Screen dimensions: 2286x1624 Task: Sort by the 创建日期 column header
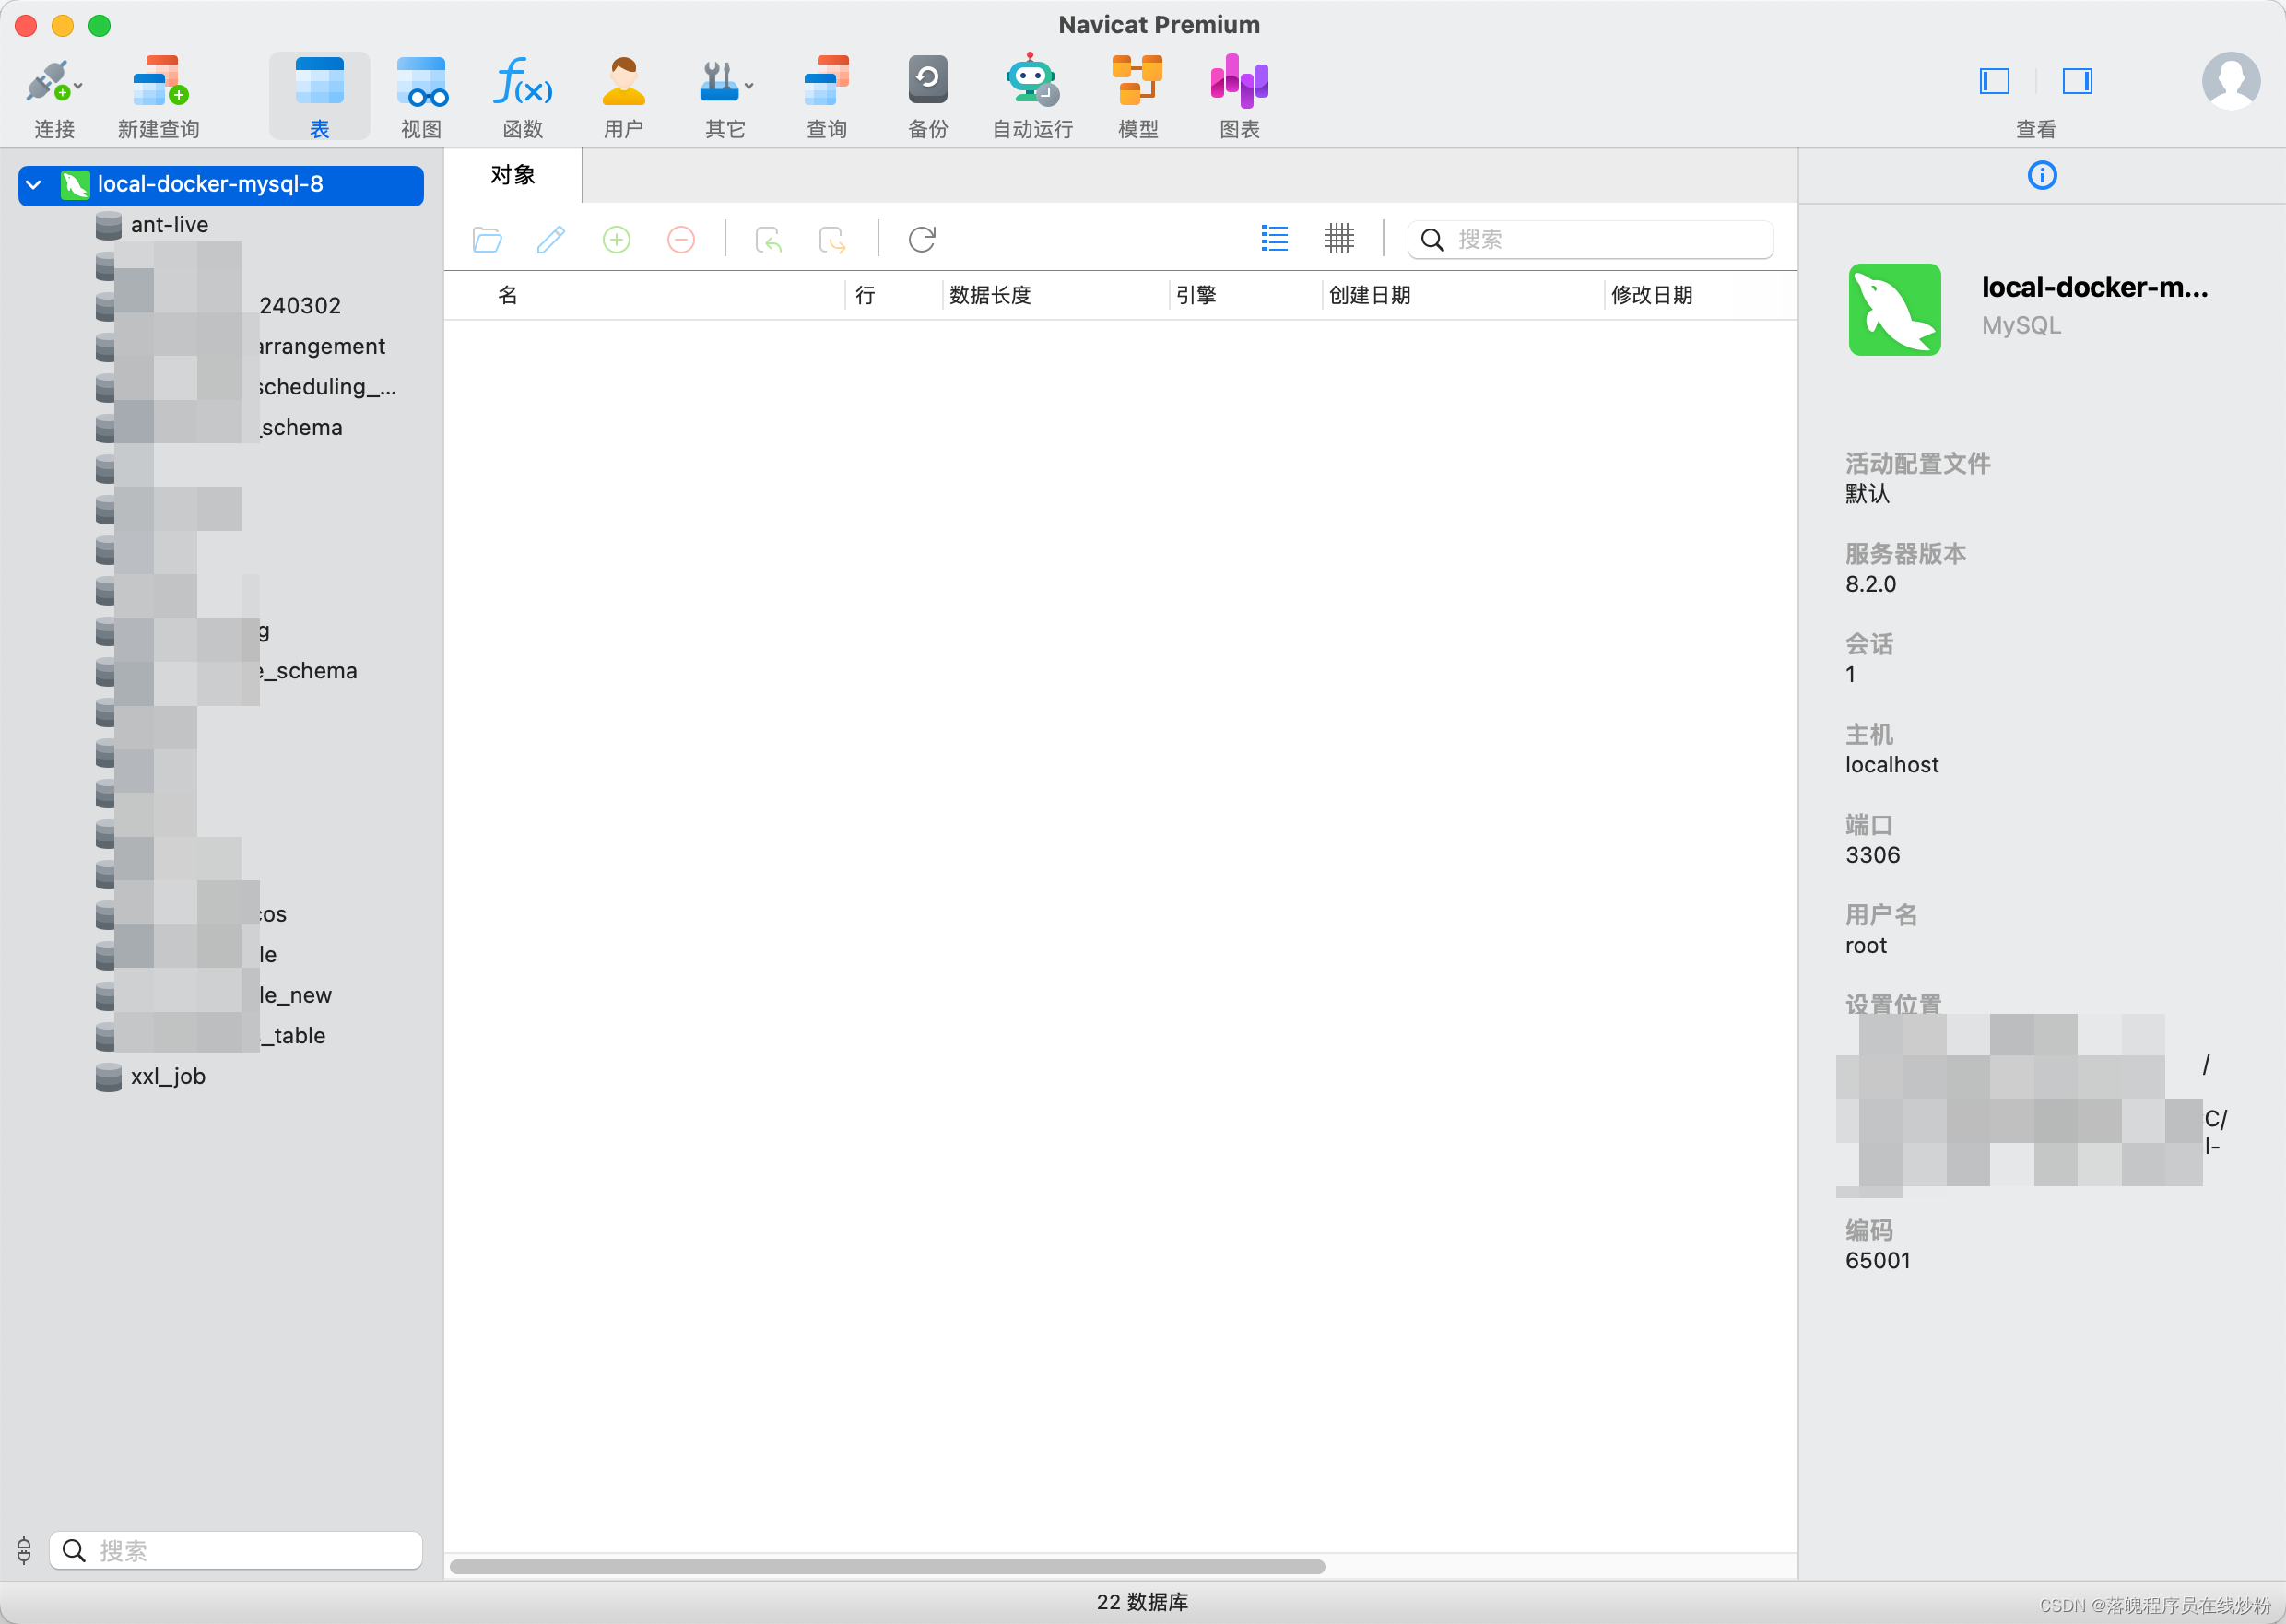click(1463, 295)
